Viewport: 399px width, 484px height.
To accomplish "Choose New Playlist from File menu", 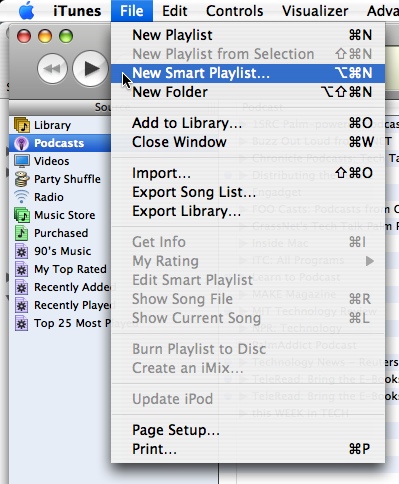I will (x=248, y=35).
